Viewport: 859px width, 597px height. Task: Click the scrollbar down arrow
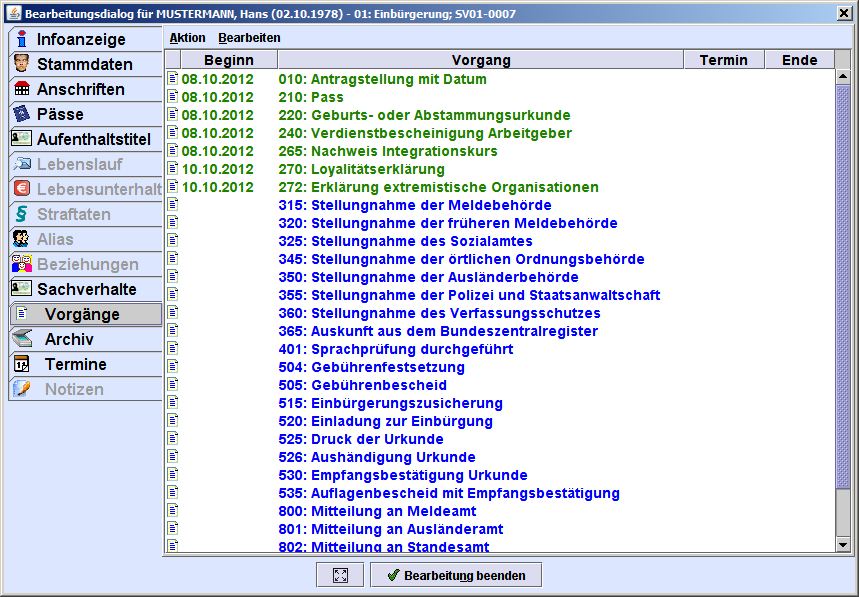[843, 544]
